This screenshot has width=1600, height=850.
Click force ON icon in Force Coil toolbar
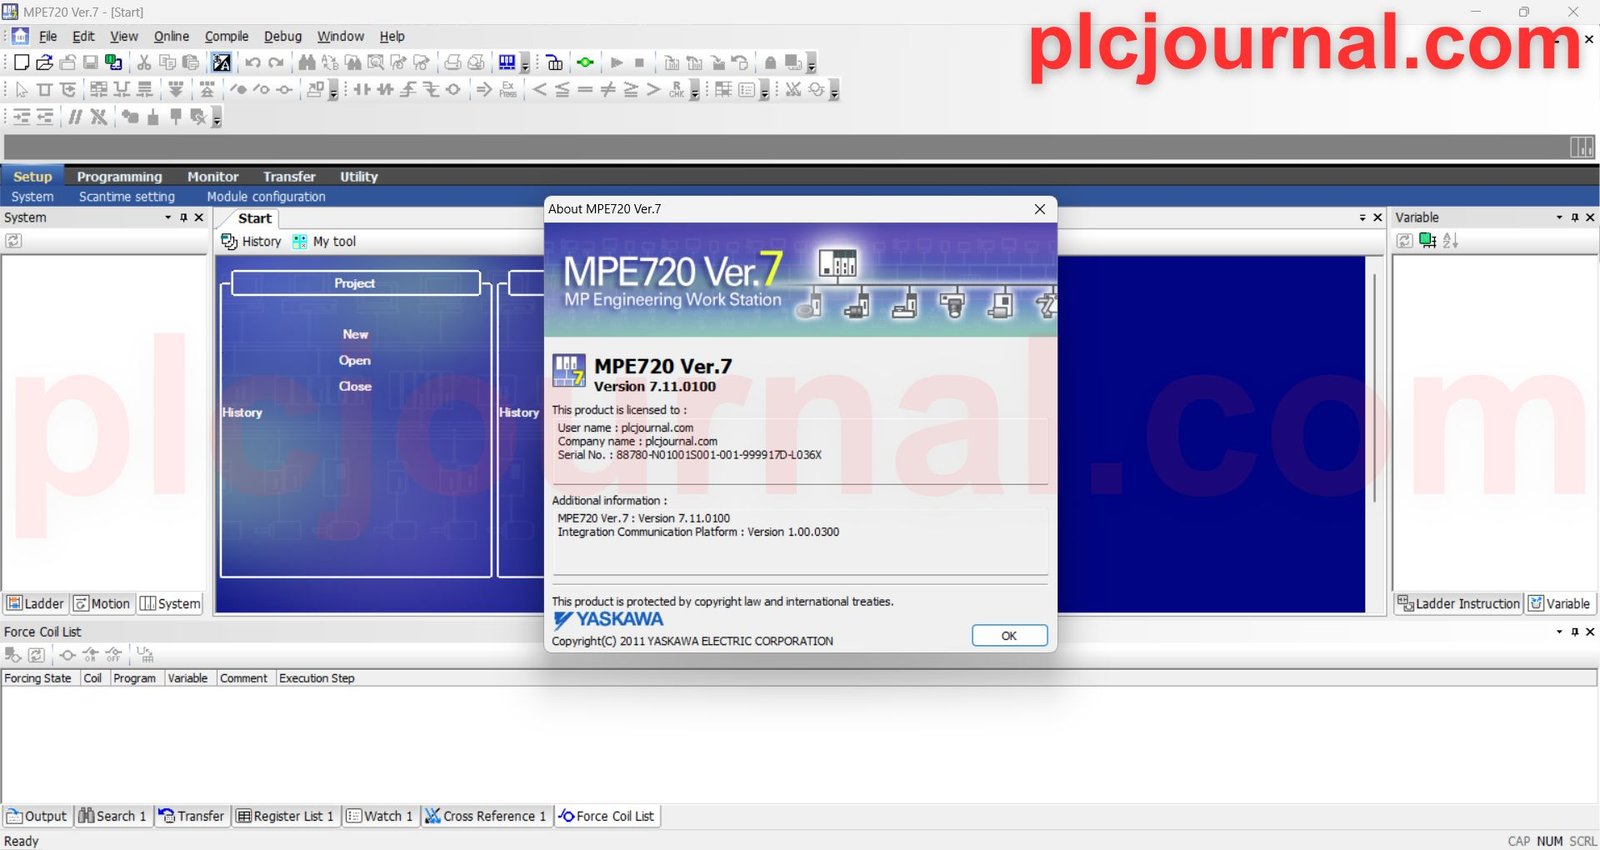90,655
